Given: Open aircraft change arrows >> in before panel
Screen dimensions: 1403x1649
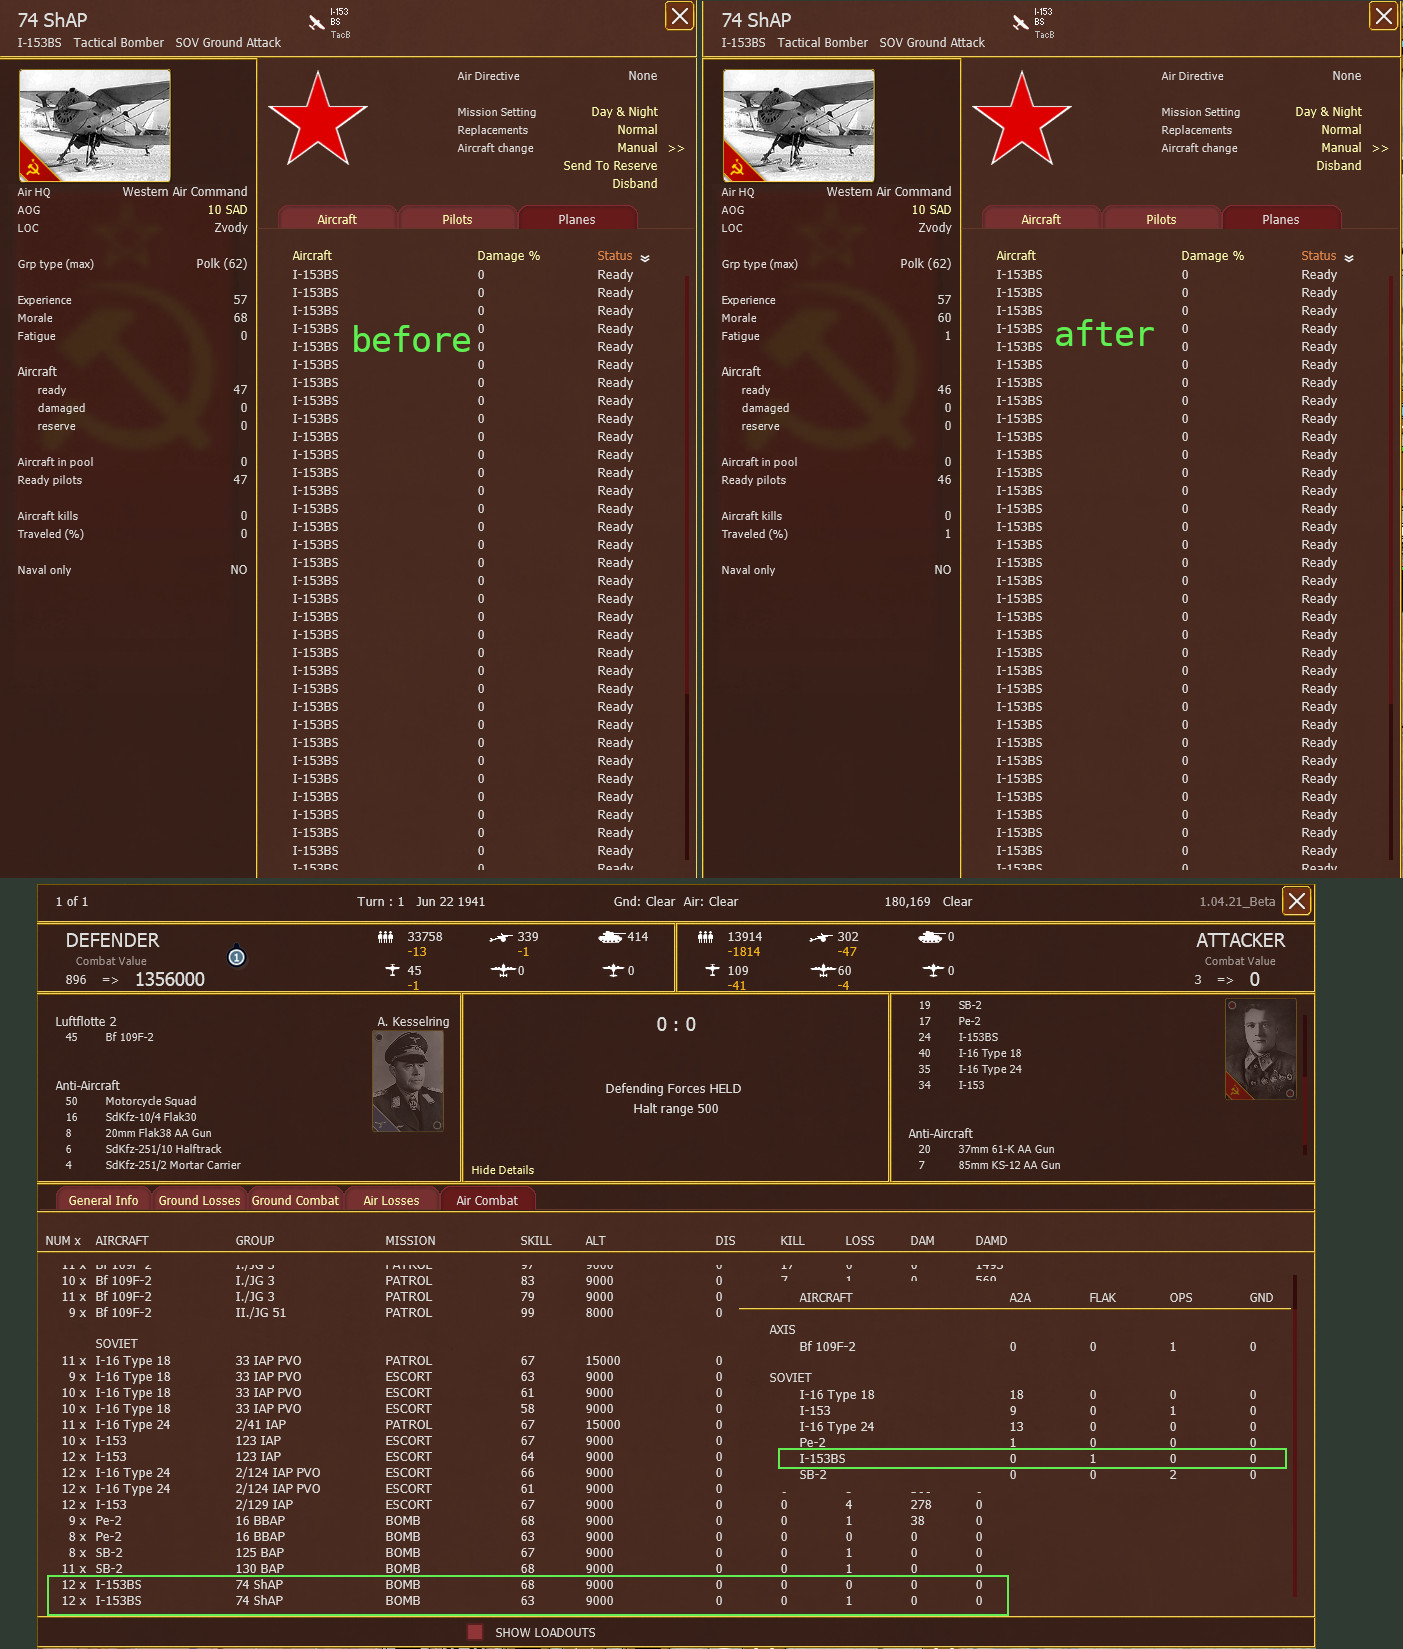Looking at the screenshot, I should (x=677, y=148).
